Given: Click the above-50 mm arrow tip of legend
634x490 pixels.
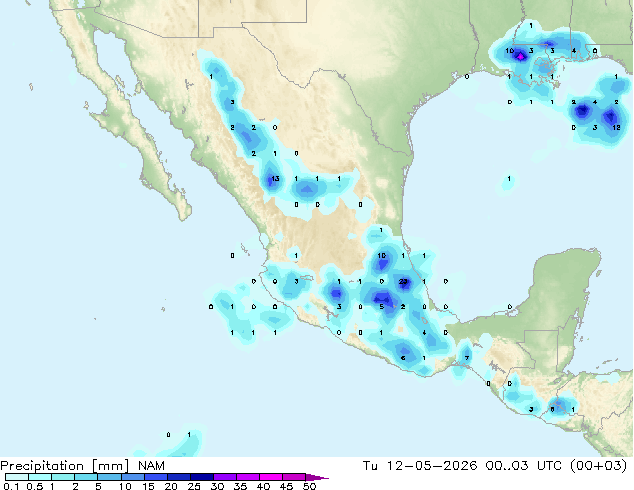Looking at the screenshot, I should (x=317, y=477).
